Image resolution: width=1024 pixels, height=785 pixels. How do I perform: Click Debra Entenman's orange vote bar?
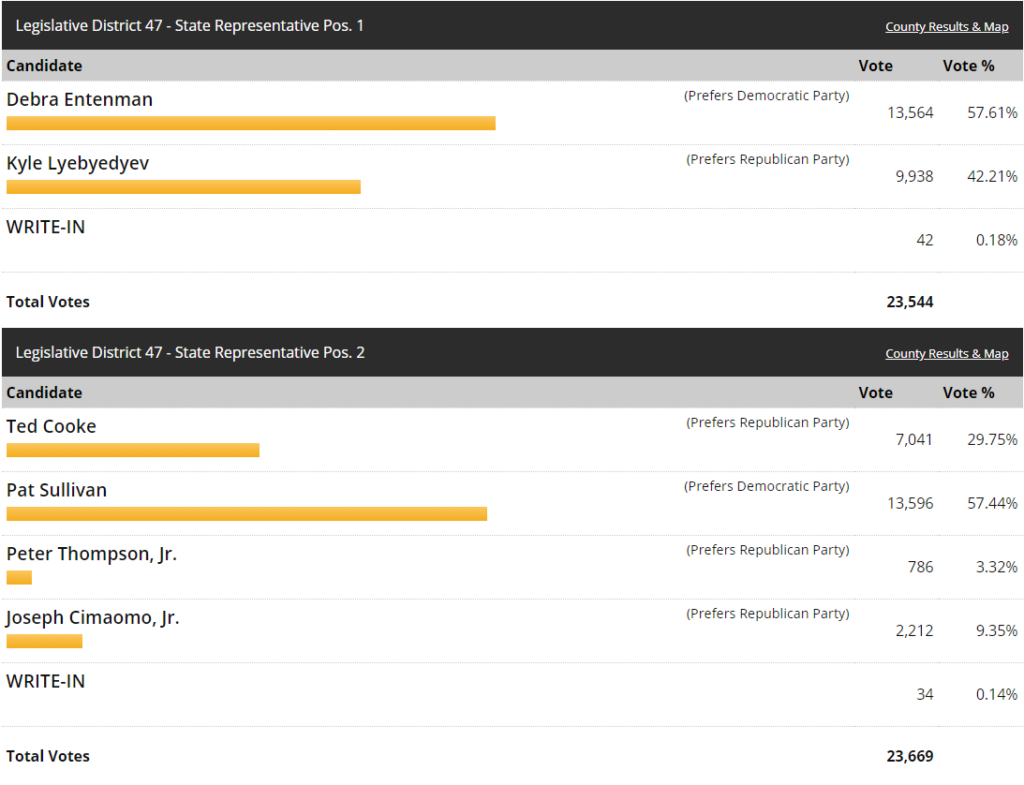250,123
